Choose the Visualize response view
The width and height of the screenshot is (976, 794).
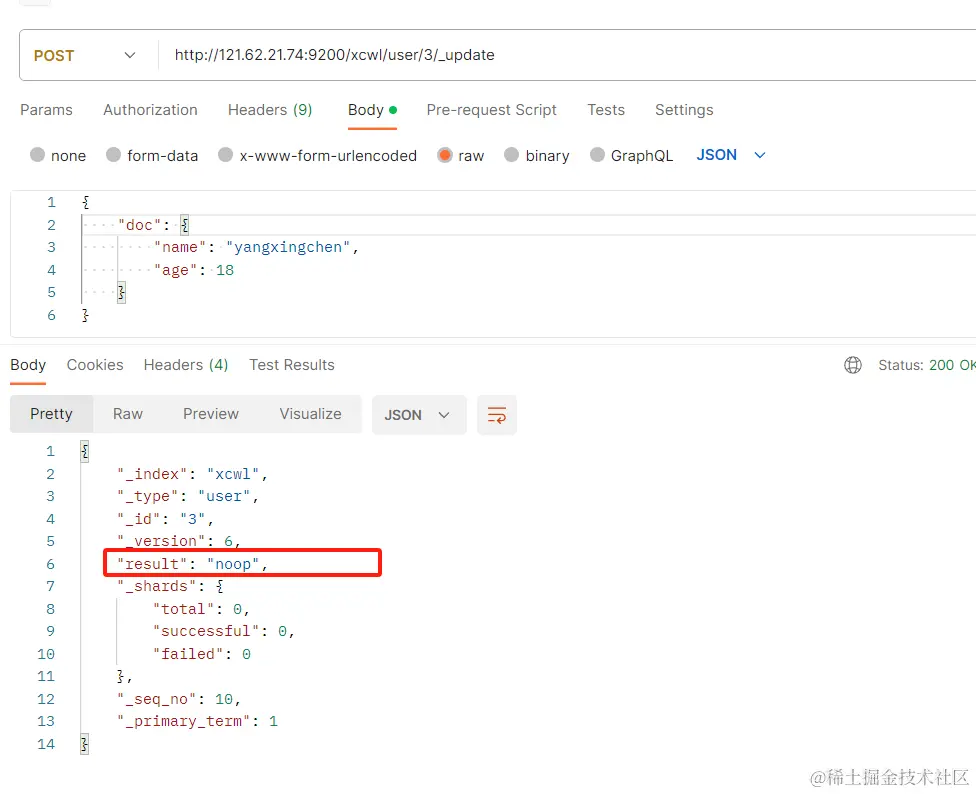click(310, 414)
